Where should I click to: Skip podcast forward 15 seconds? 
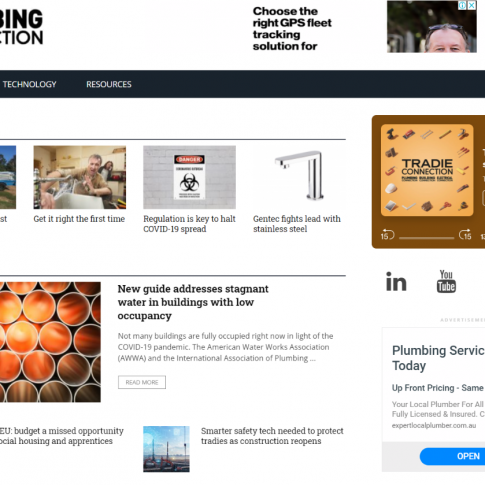(x=465, y=235)
